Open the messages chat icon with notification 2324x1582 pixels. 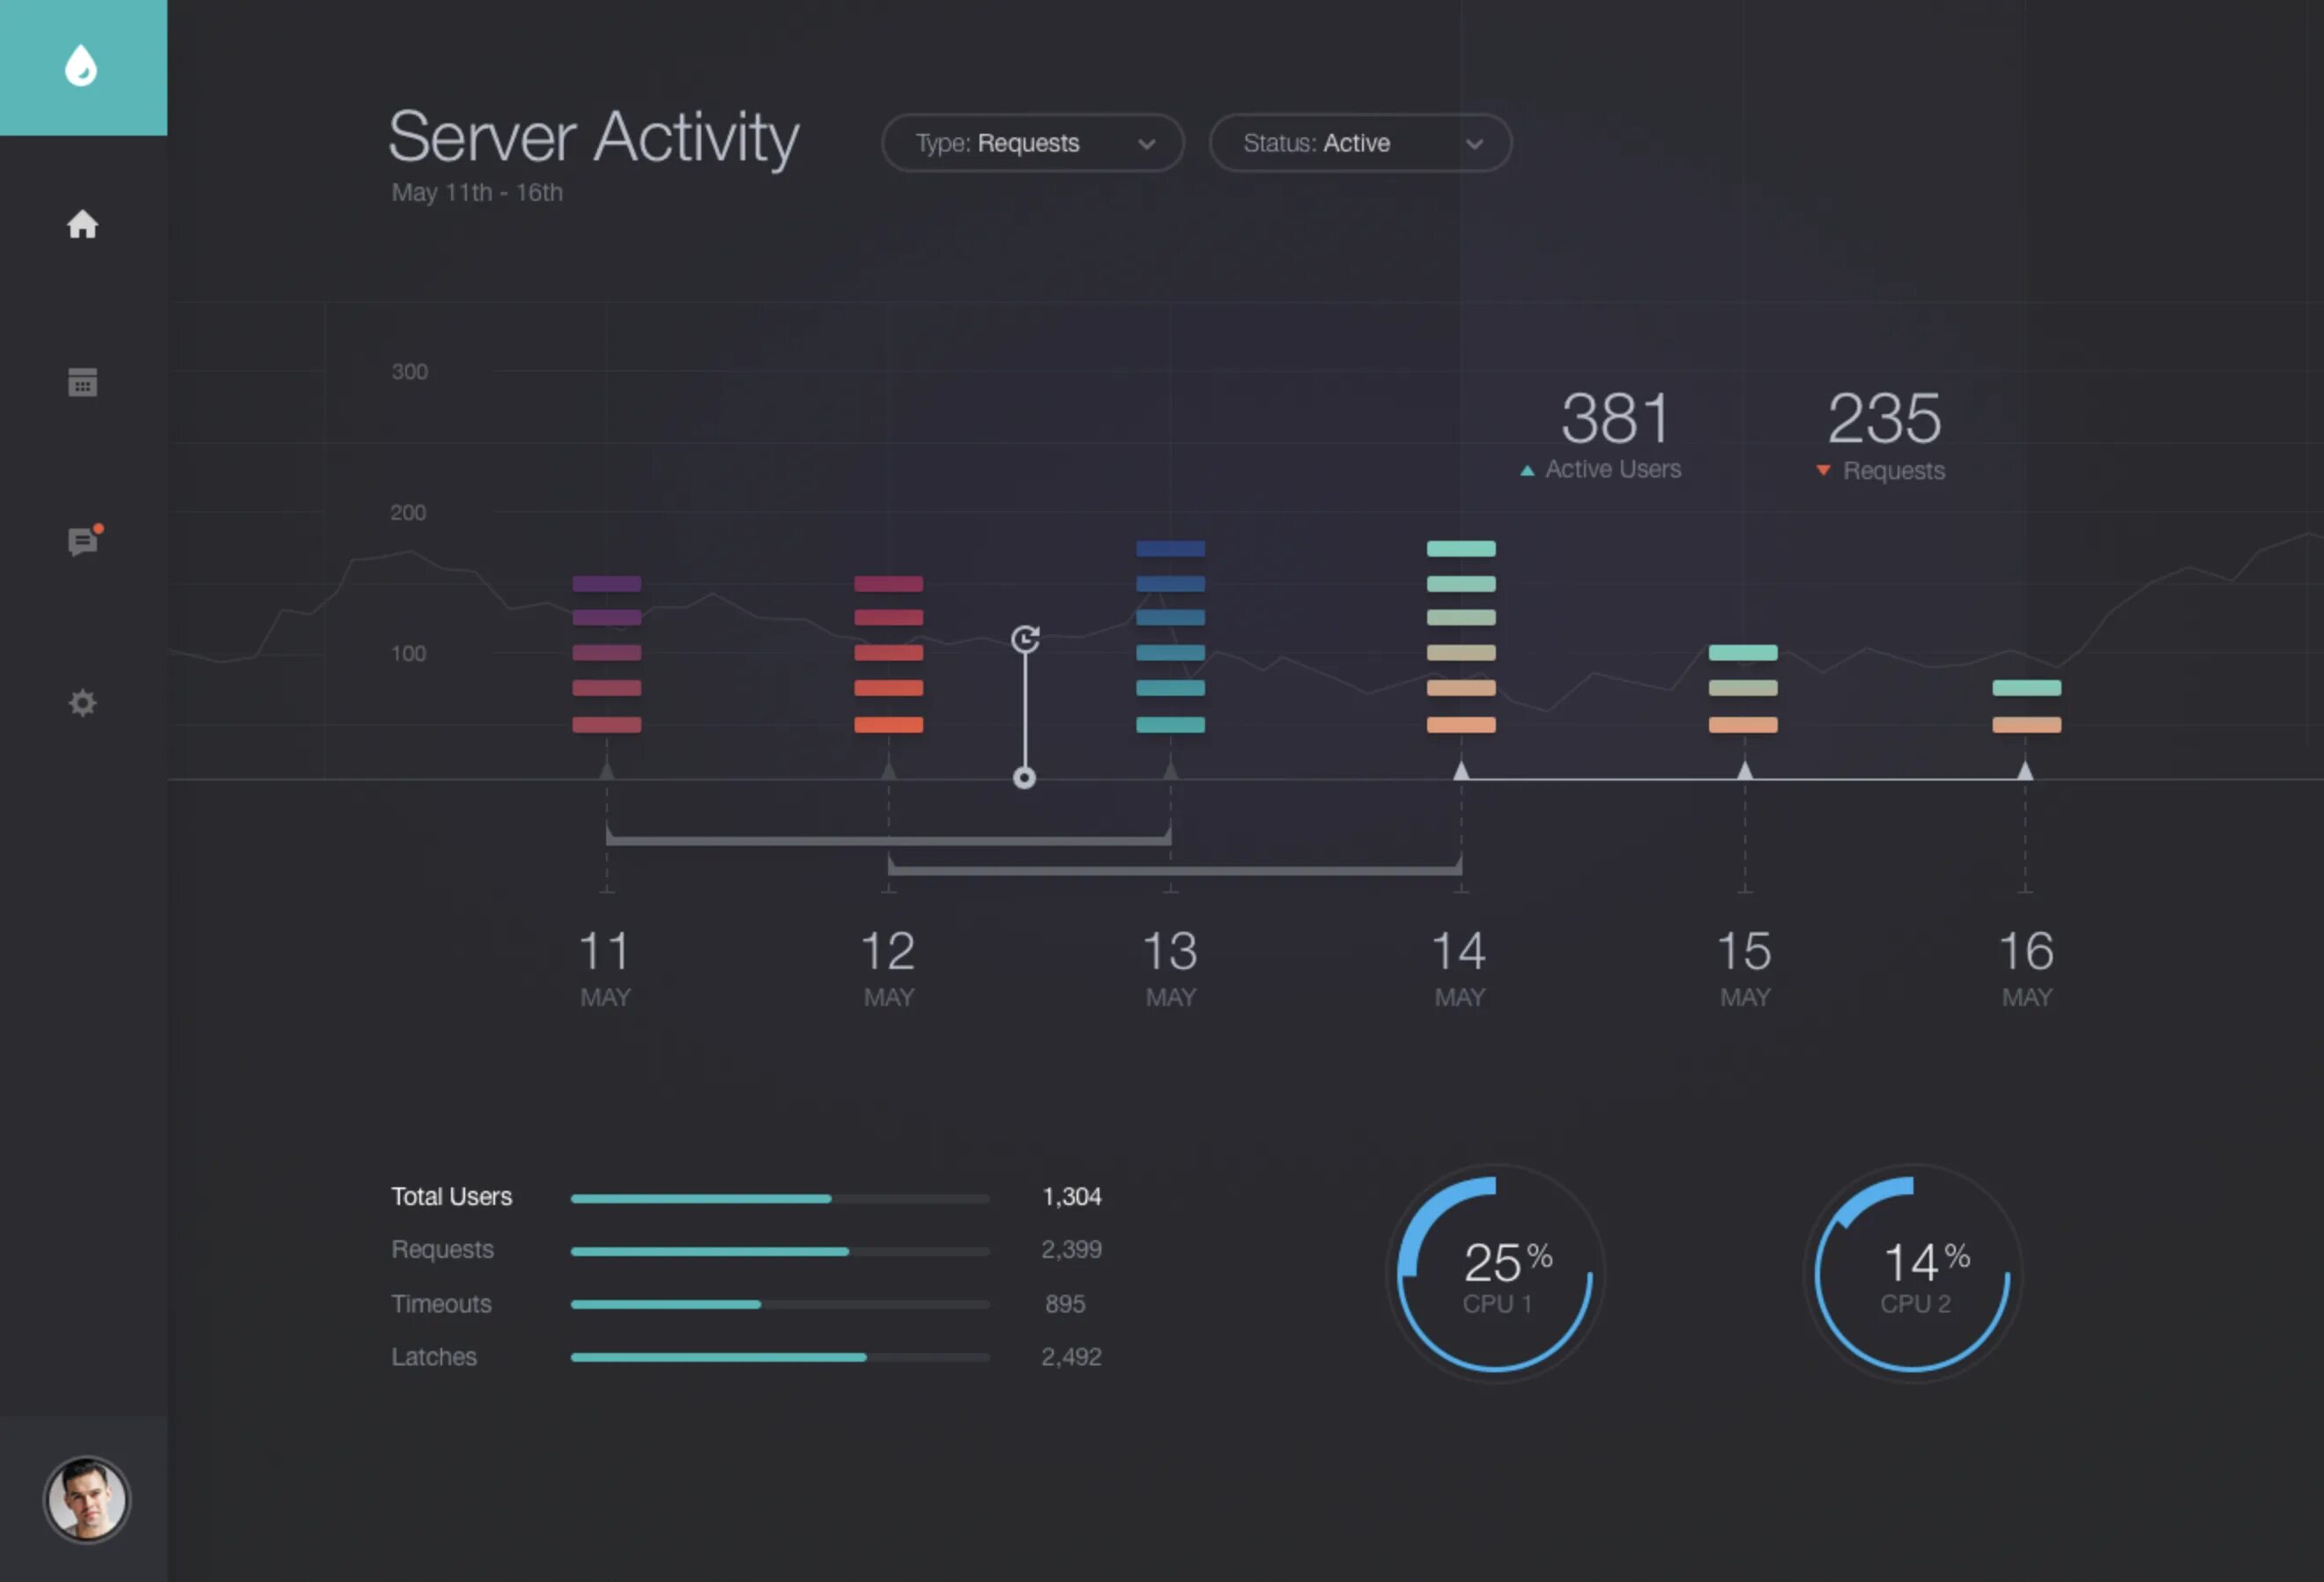pos(83,541)
